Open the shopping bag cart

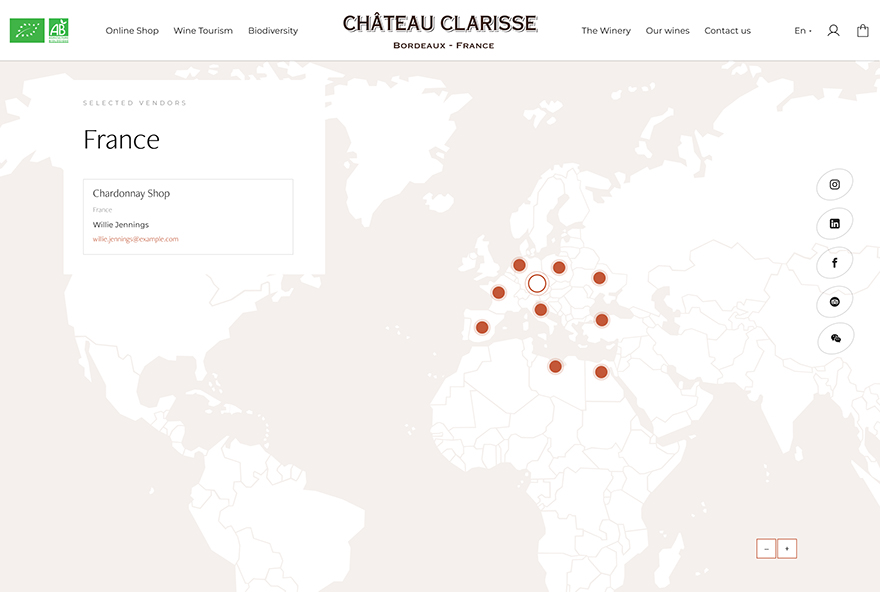[862, 31]
